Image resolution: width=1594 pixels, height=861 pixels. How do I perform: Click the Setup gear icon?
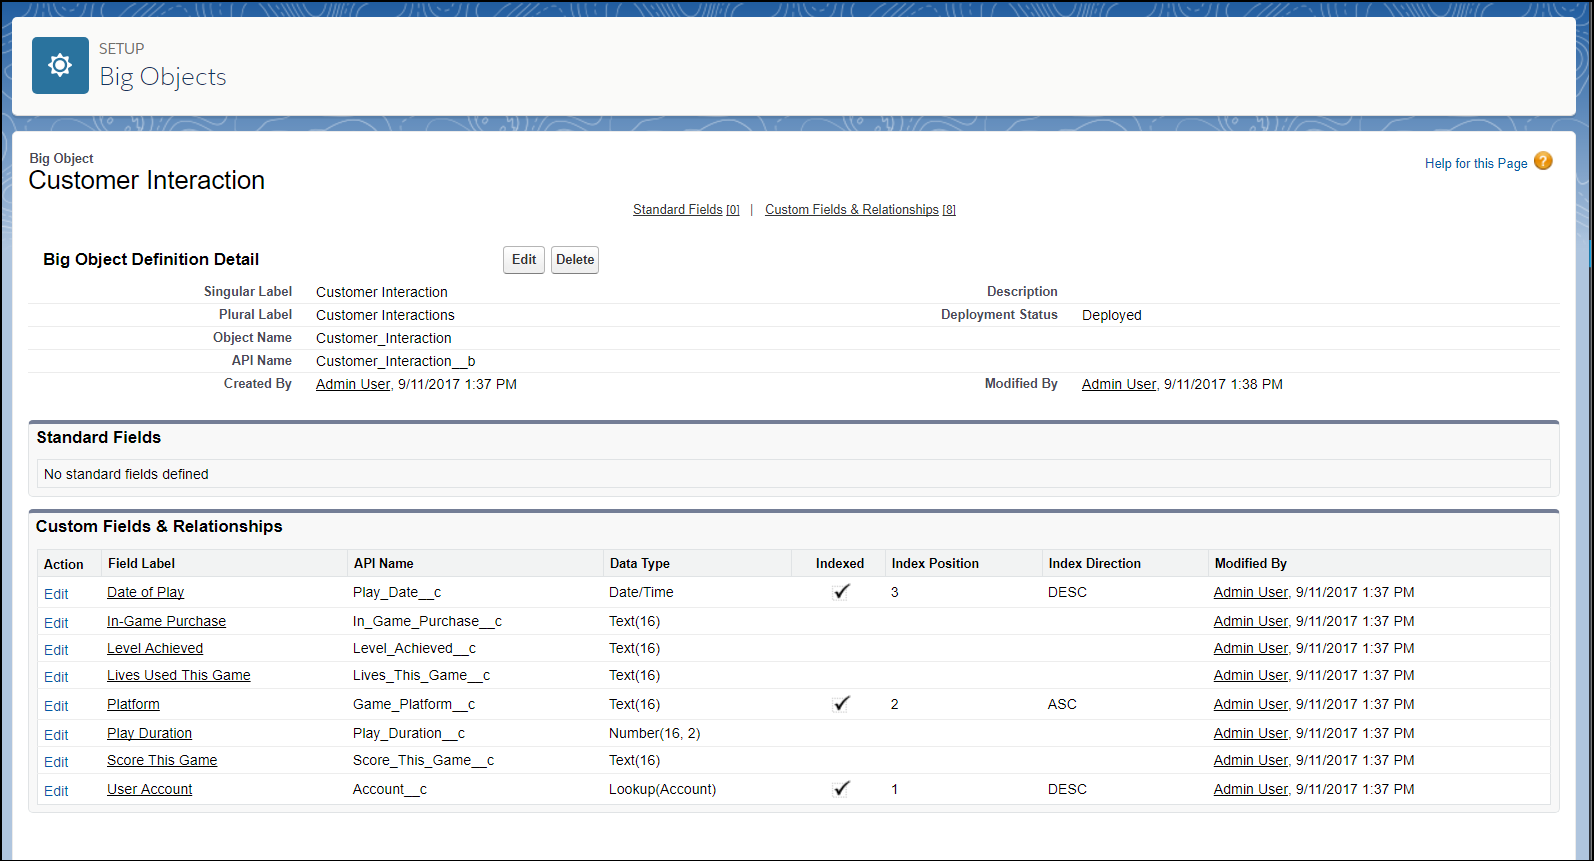60,66
